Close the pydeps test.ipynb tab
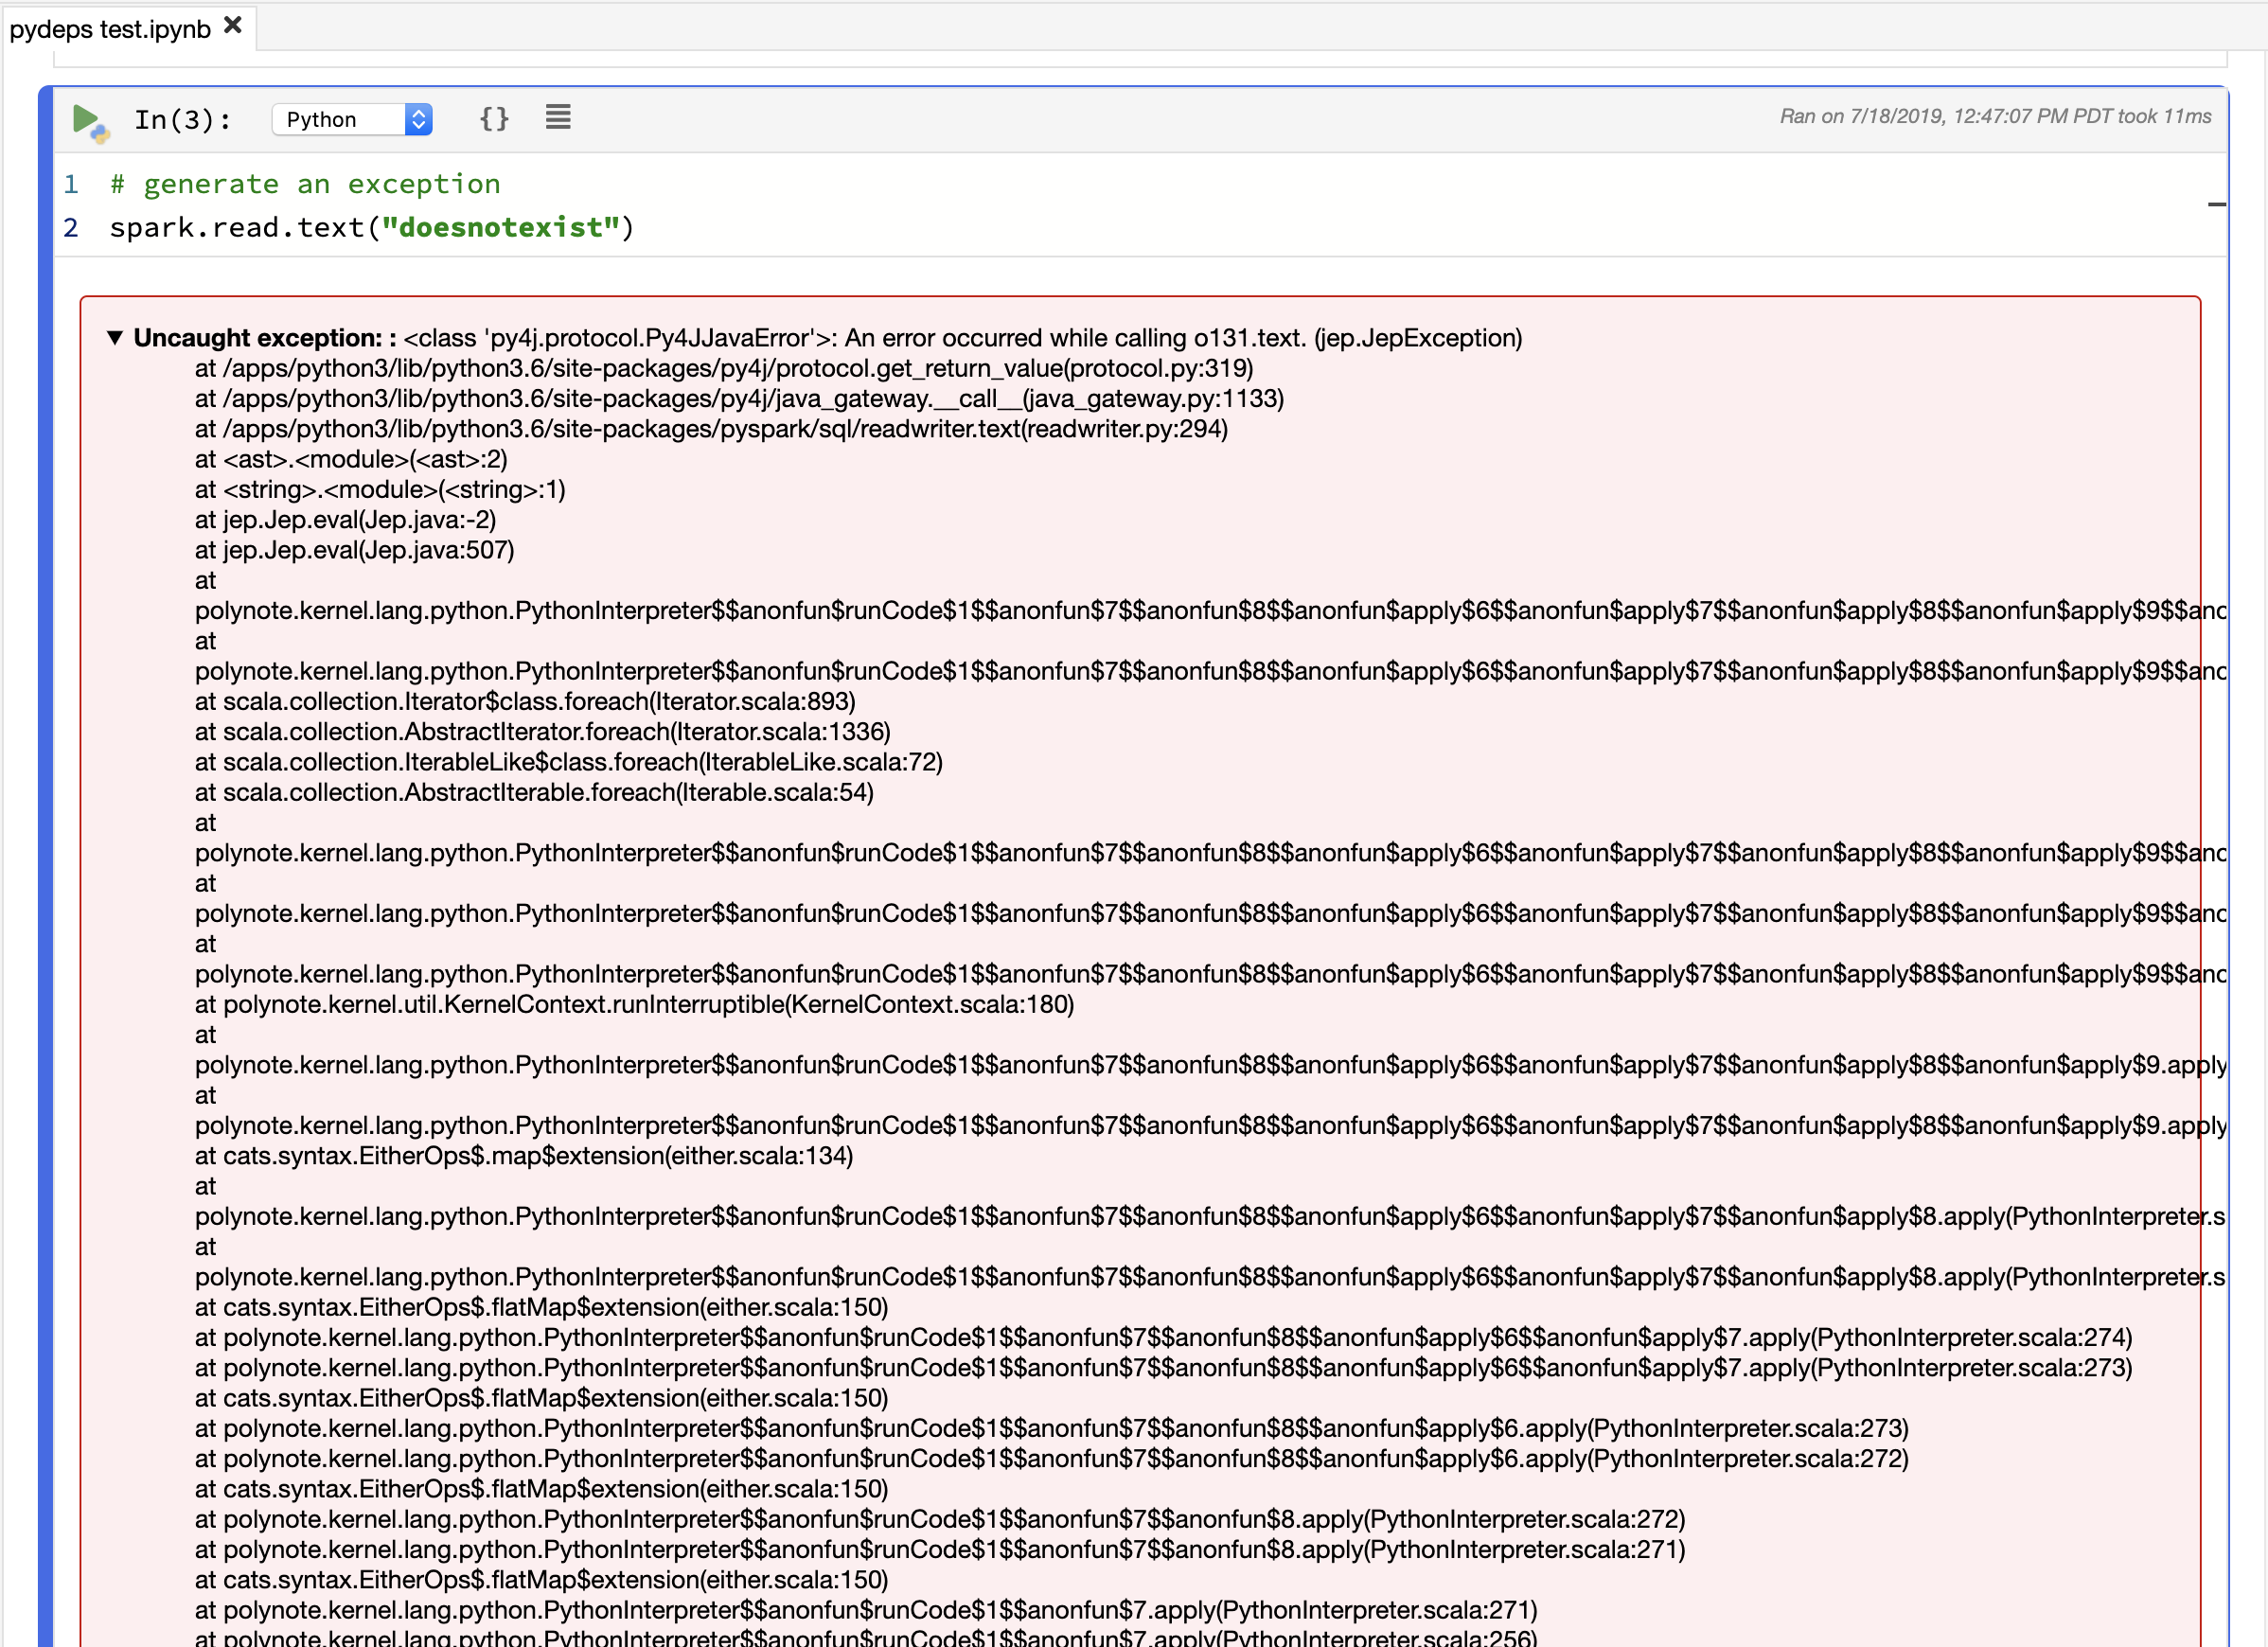The width and height of the screenshot is (2268, 1647). point(232,26)
